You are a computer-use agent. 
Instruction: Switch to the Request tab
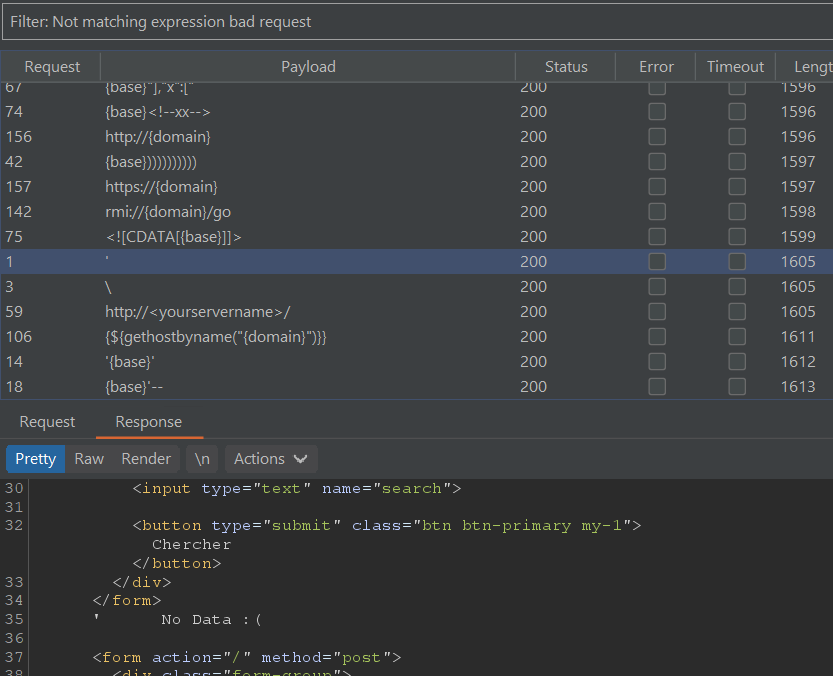(x=47, y=422)
